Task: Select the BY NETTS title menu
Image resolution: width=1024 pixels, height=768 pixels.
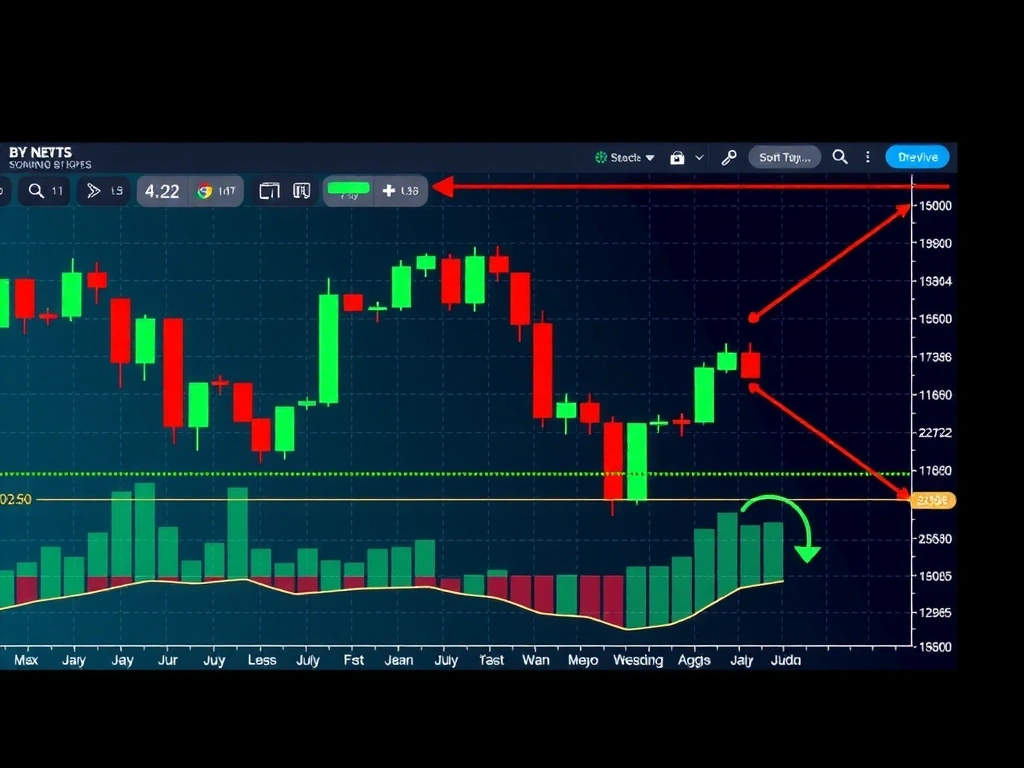Action: (40, 152)
